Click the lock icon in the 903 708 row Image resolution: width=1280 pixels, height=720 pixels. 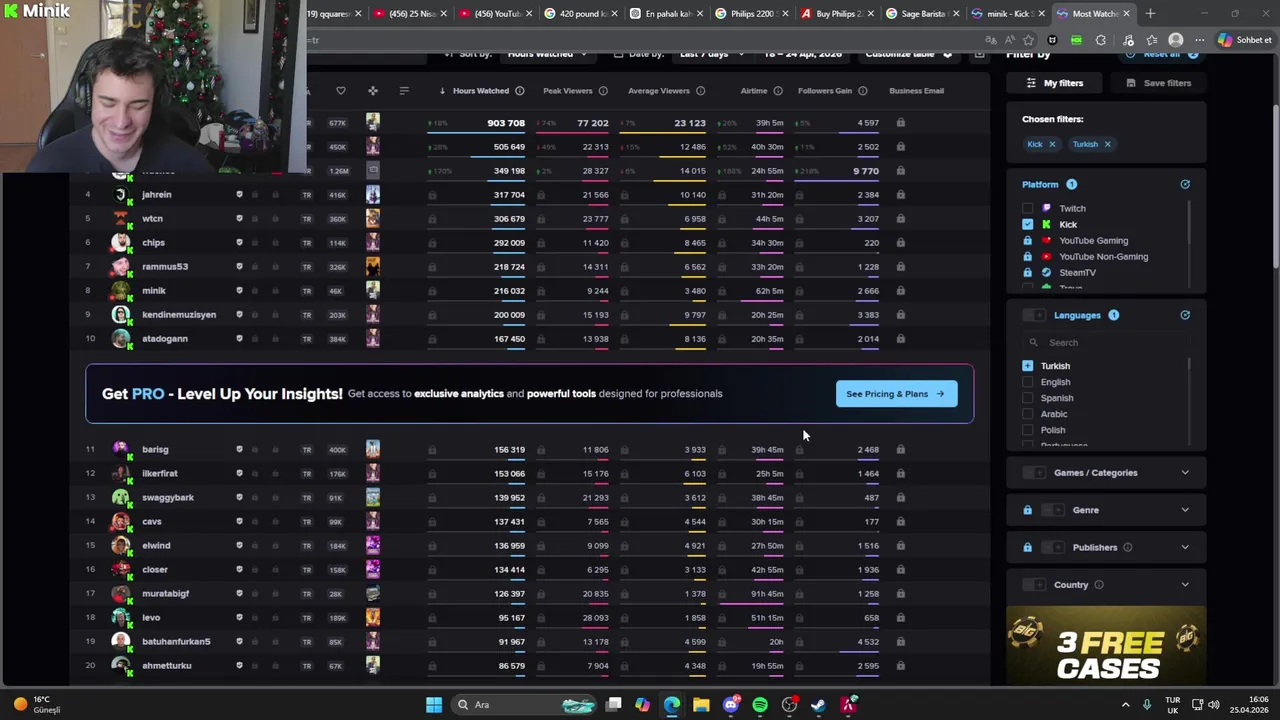click(x=901, y=123)
